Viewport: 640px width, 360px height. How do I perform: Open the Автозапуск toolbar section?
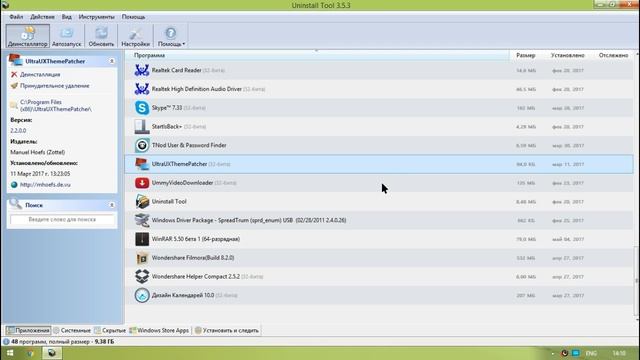click(x=67, y=36)
